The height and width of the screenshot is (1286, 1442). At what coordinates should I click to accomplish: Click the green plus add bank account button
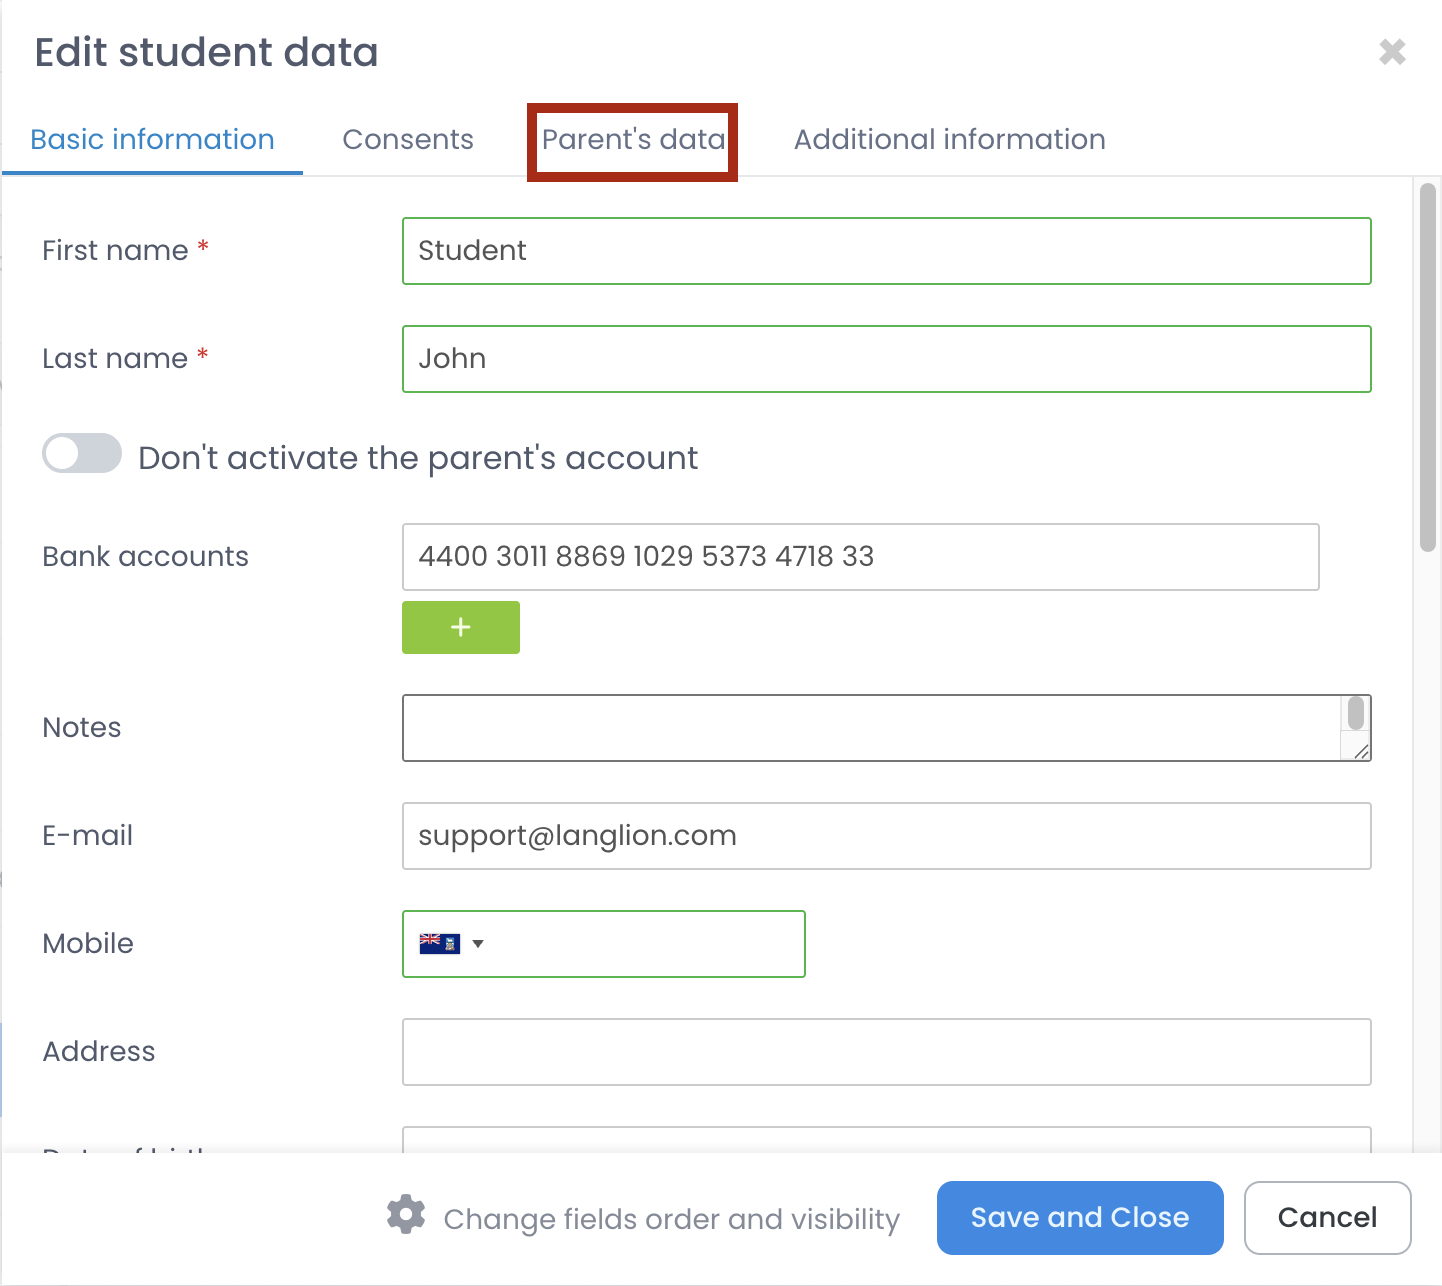460,627
